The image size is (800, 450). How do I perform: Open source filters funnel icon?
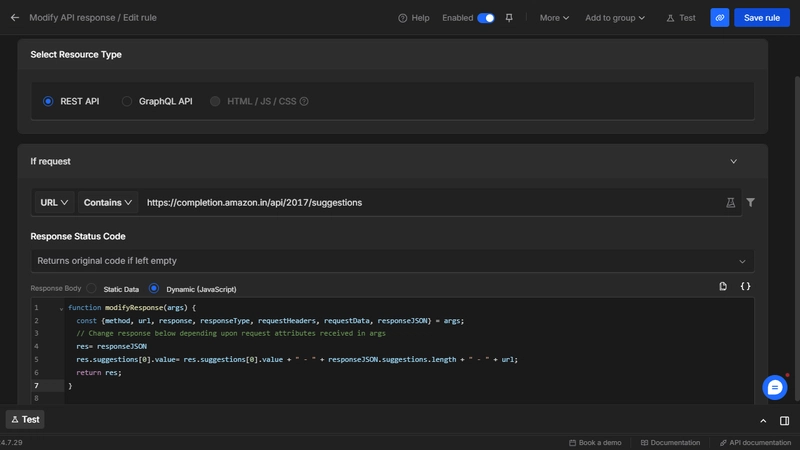click(751, 203)
